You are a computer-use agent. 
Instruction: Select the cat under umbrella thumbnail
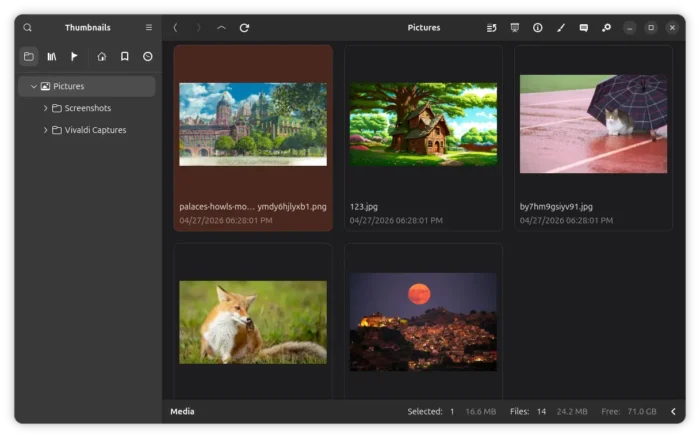[593, 124]
